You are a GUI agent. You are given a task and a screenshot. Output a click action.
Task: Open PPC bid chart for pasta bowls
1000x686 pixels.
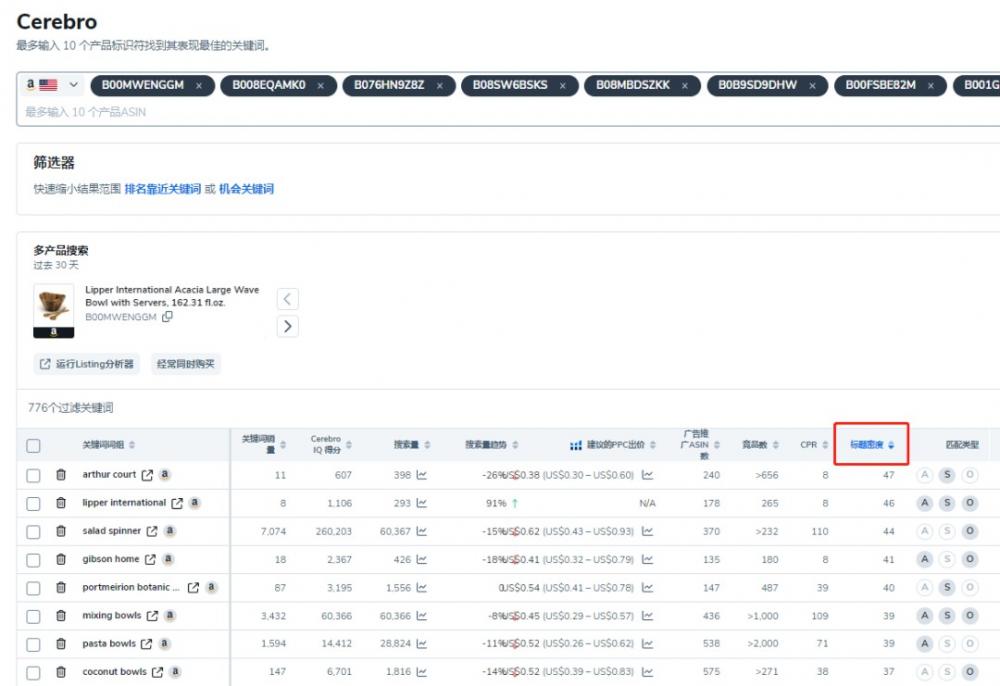[x=647, y=644]
